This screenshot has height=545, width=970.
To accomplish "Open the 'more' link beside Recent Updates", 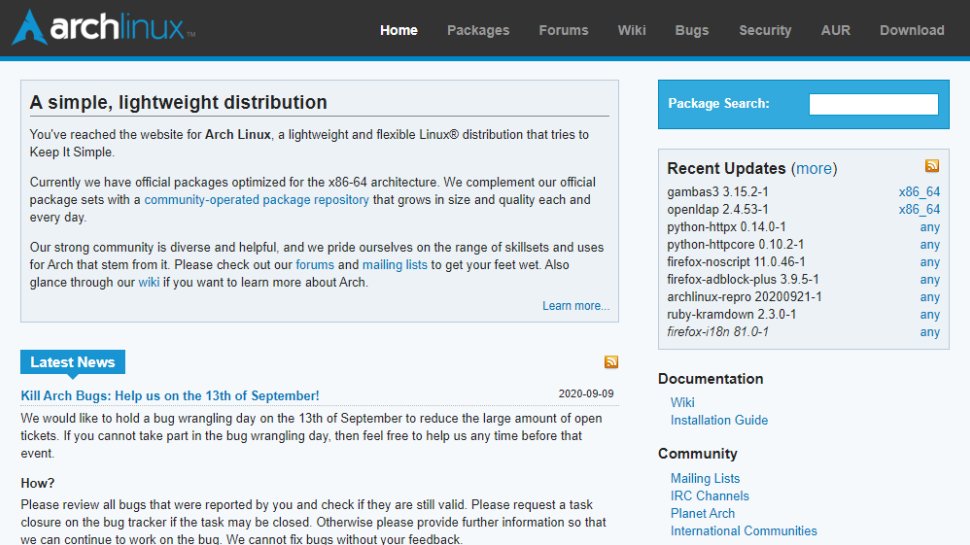I will (x=814, y=169).
